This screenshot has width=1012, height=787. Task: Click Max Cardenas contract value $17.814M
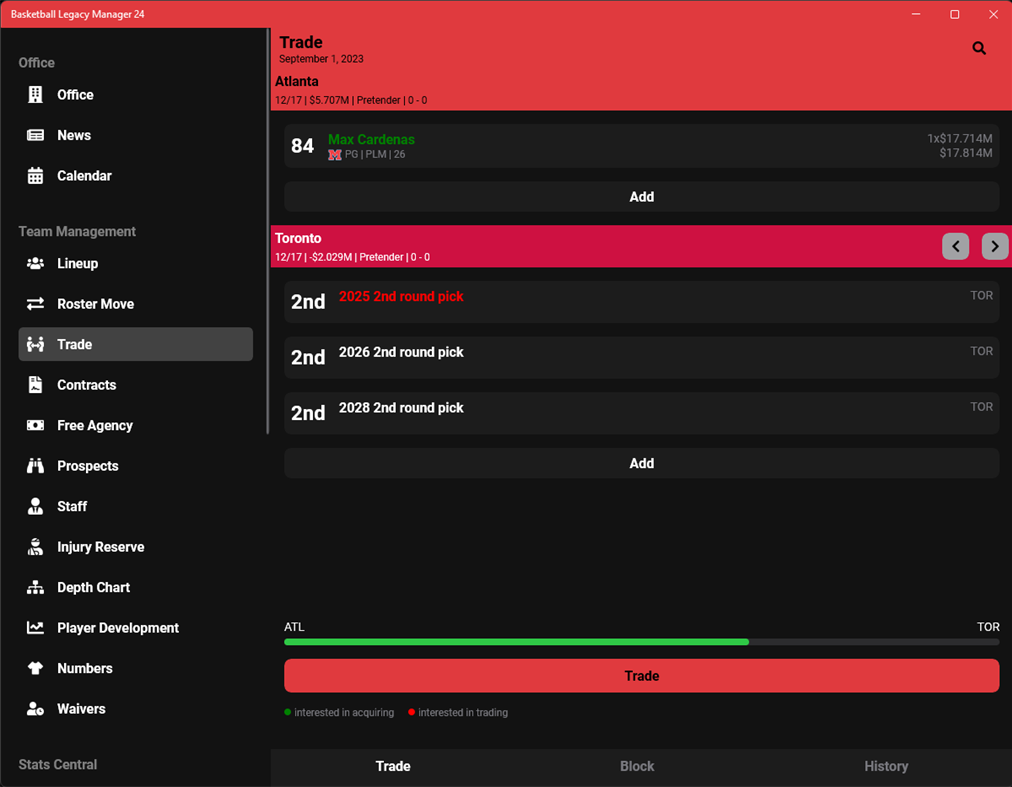coord(966,153)
